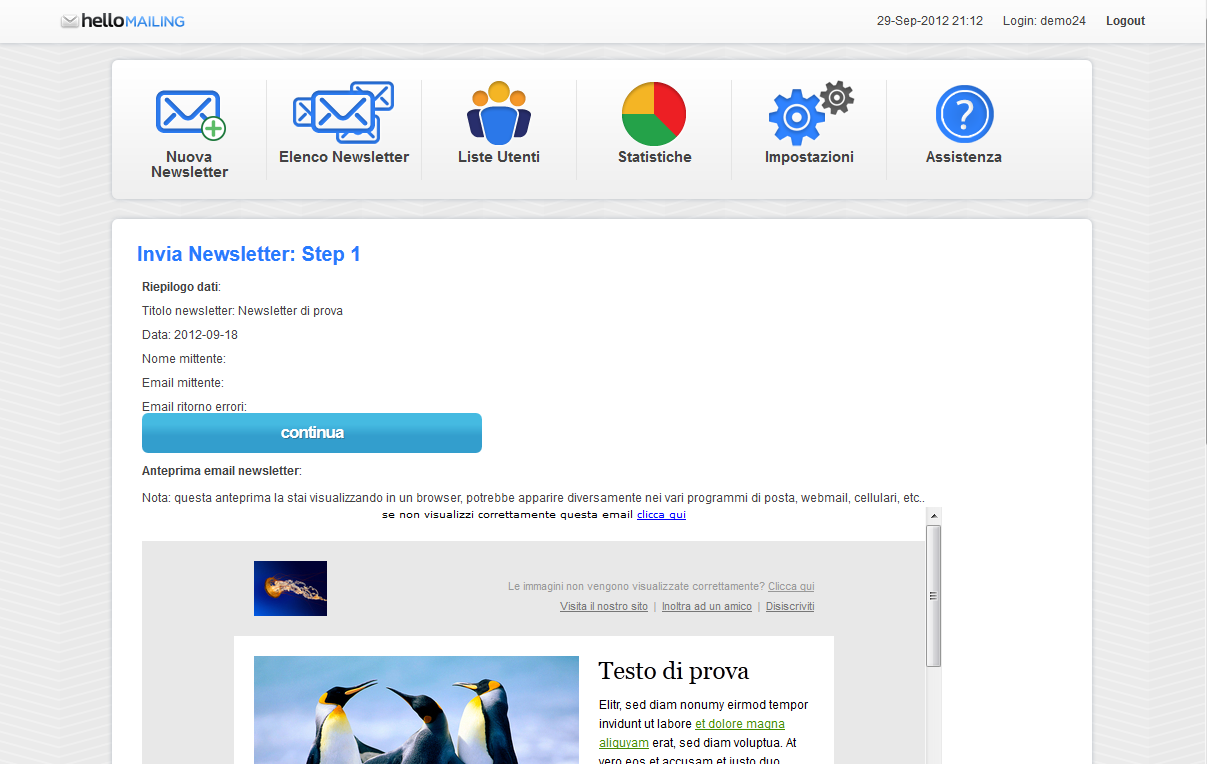The image size is (1207, 764).
Task: Click the 'Nome mittente:' label
Action: (184, 359)
